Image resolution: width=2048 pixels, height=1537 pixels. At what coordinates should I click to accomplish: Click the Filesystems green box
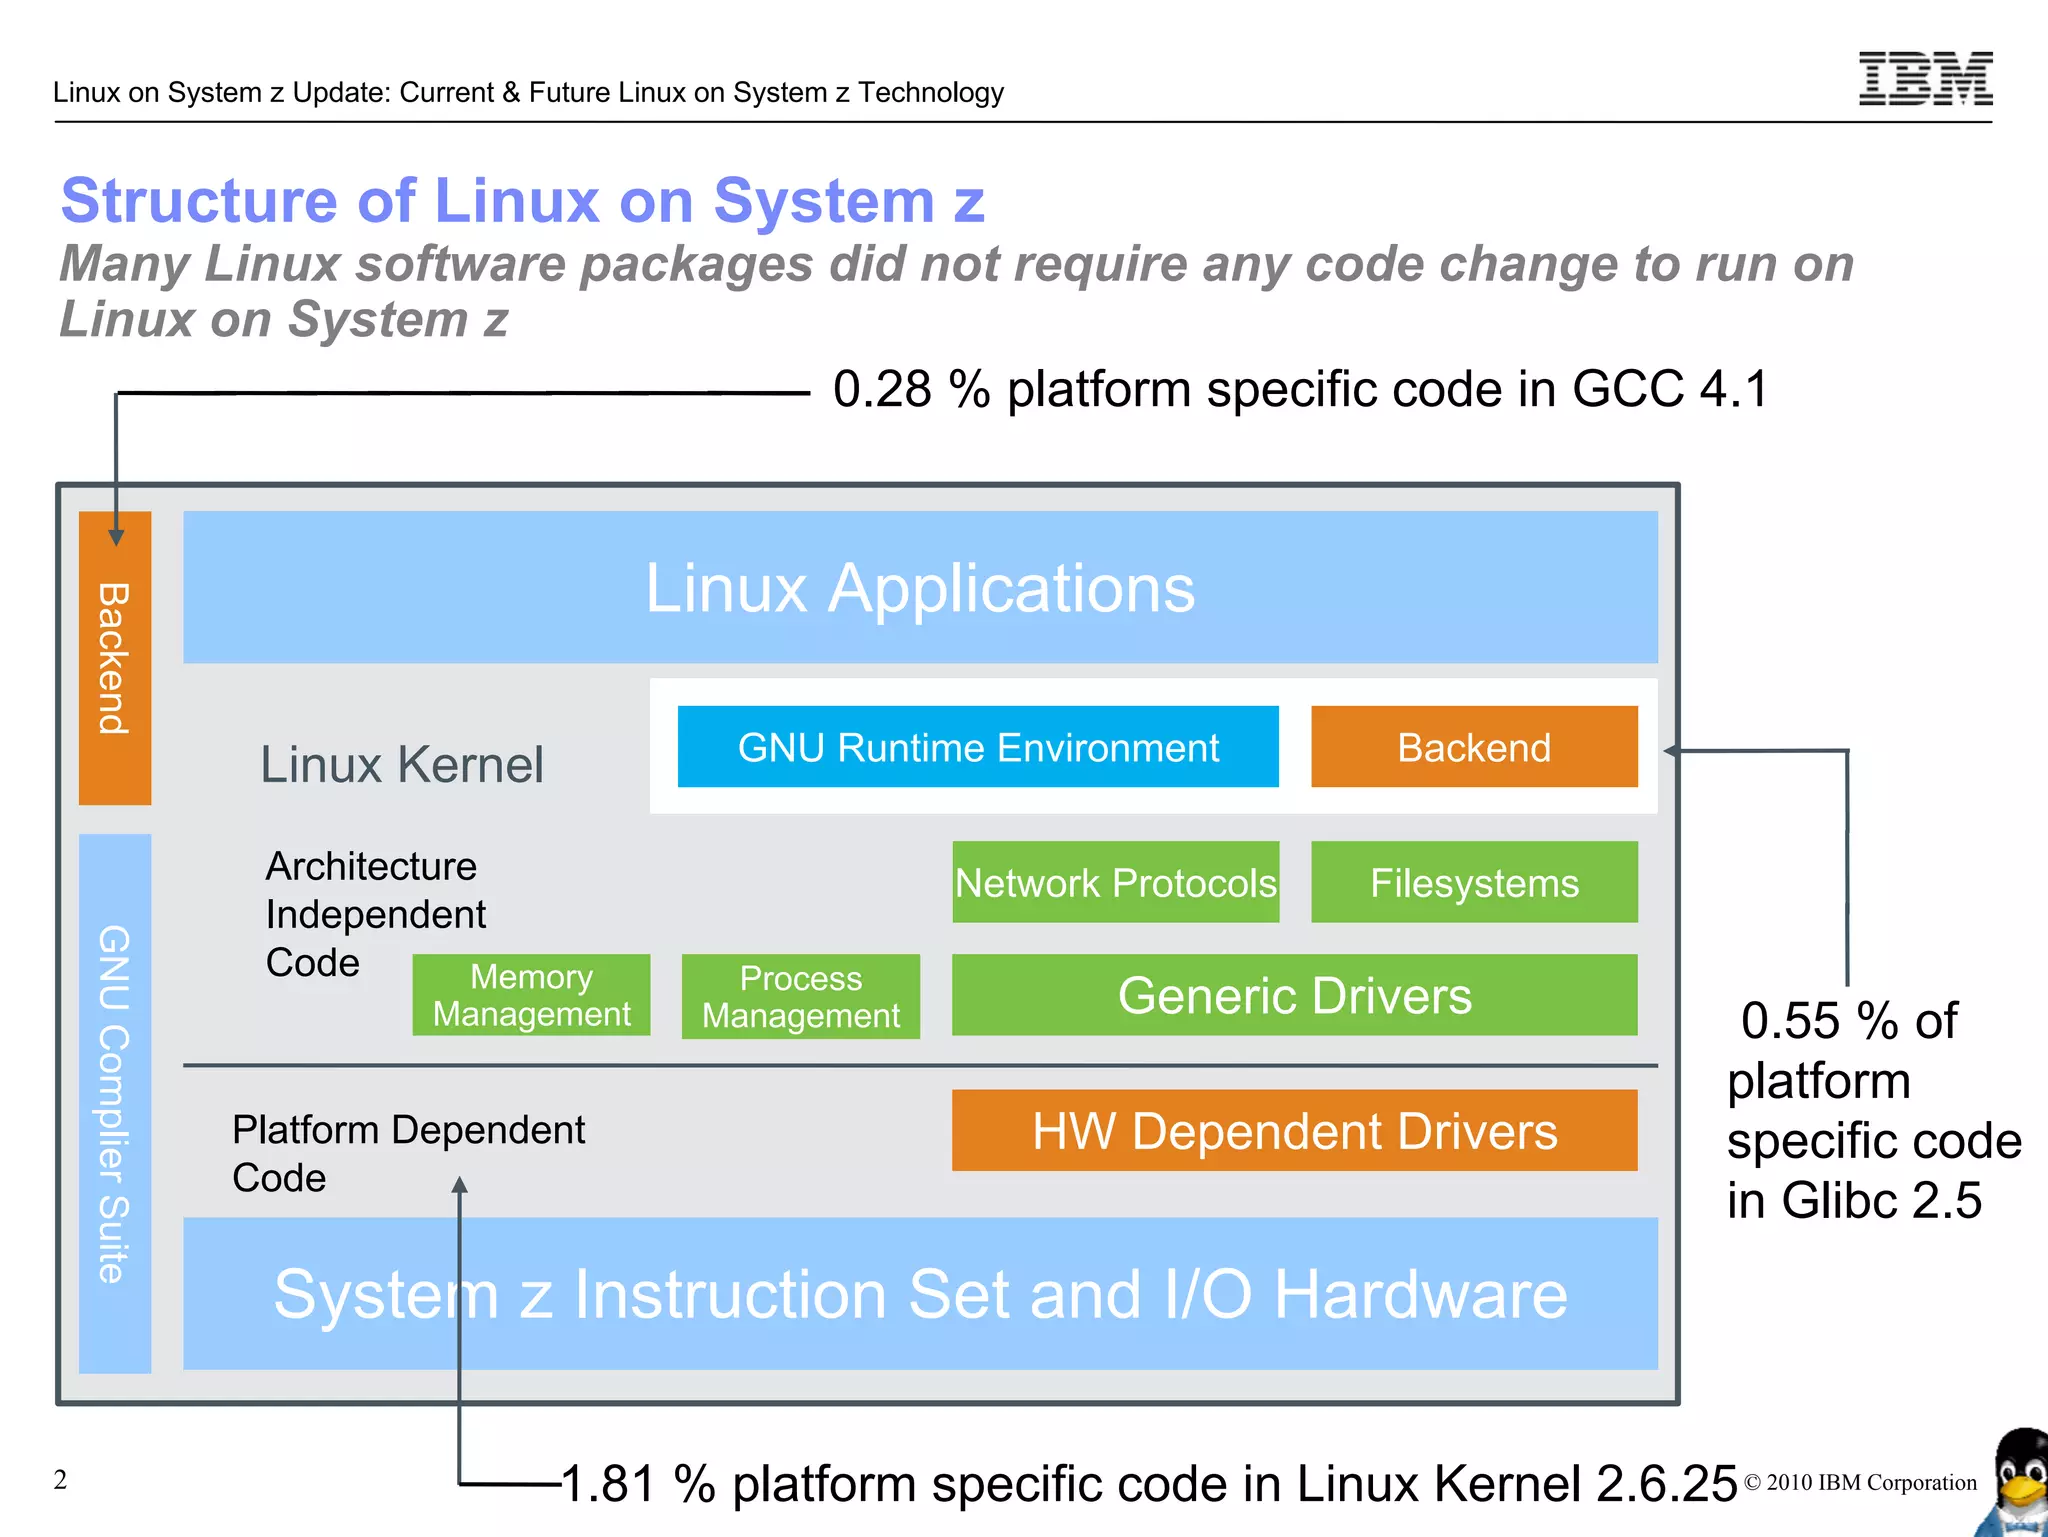click(x=1473, y=882)
